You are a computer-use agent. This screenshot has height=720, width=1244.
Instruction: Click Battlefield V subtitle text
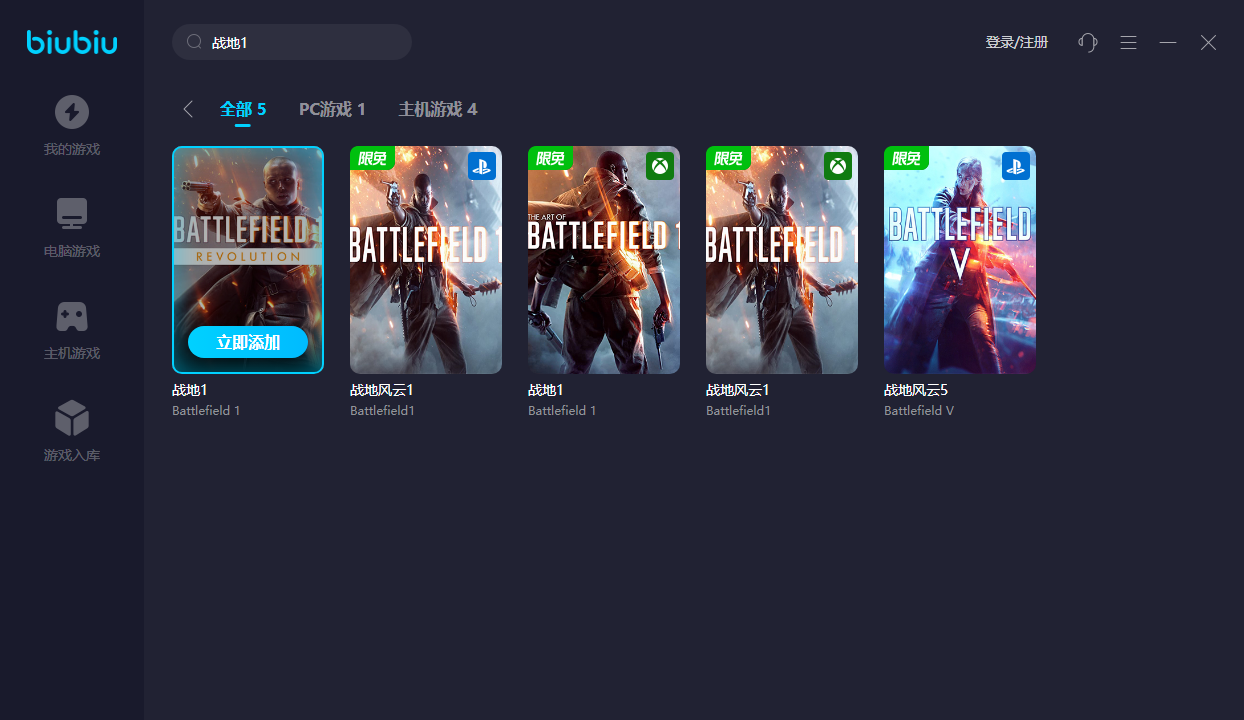919,411
